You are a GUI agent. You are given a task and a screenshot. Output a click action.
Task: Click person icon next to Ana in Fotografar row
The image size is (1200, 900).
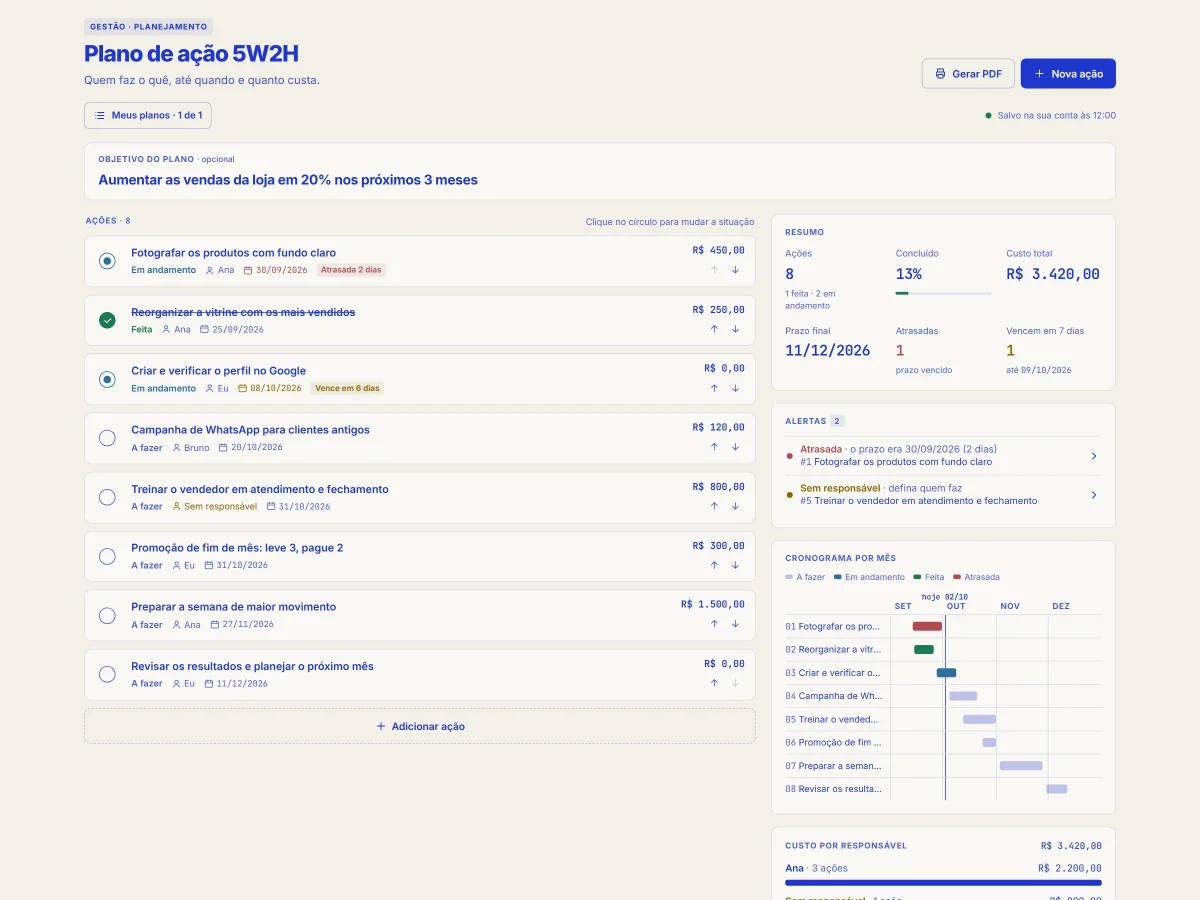click(x=210, y=270)
